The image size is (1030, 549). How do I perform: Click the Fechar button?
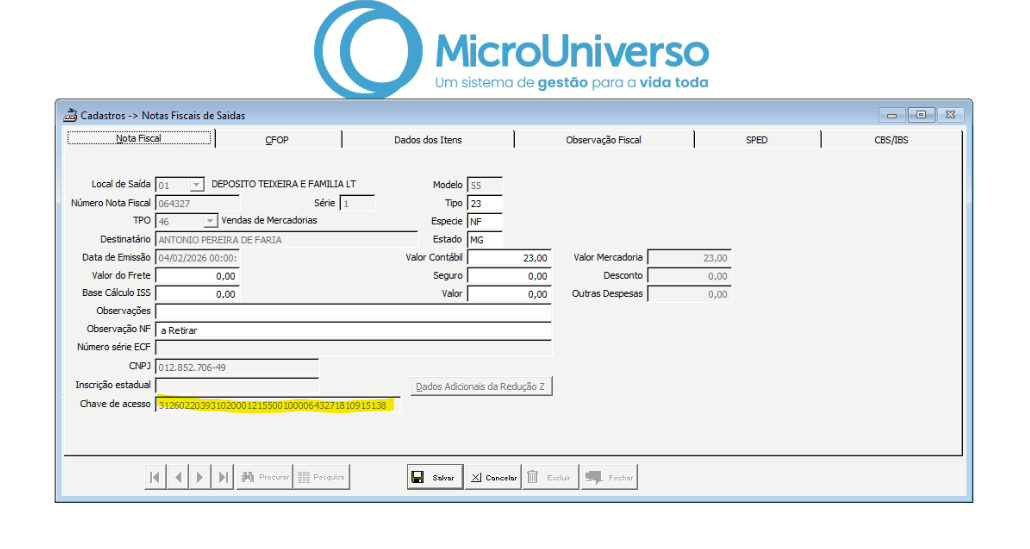609,477
